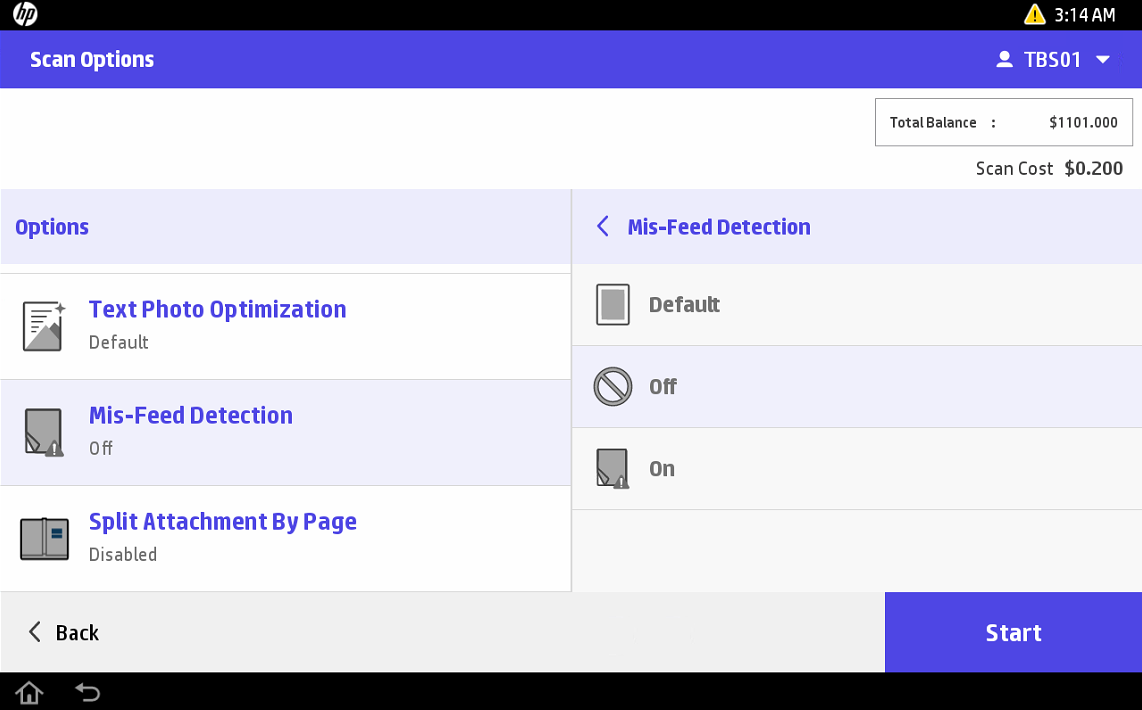Go Back to previous screen

63,632
